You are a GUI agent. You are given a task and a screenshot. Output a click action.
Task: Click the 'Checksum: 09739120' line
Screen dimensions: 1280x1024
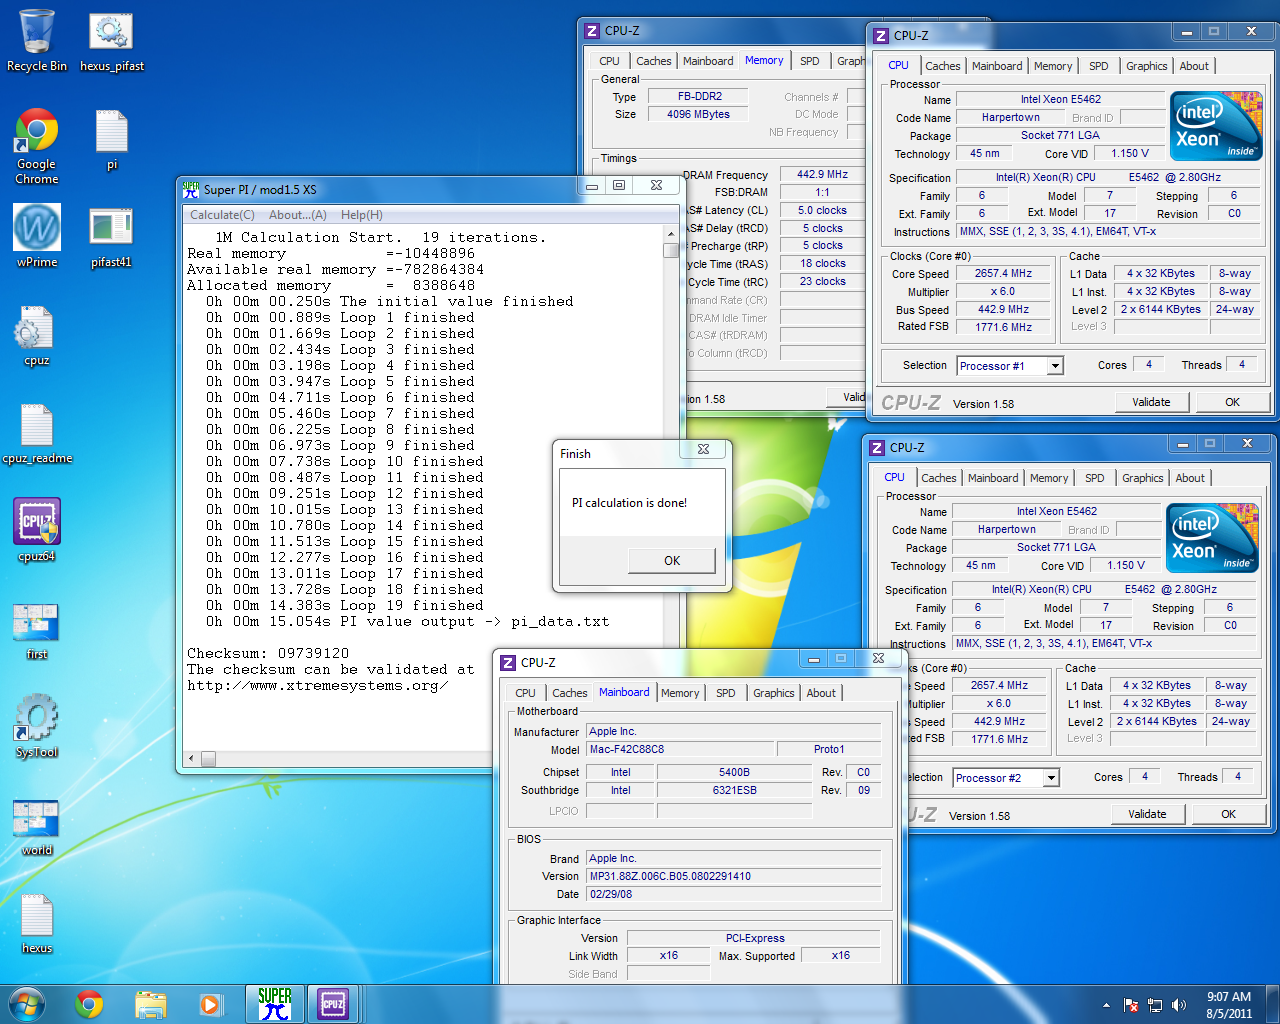click(268, 653)
